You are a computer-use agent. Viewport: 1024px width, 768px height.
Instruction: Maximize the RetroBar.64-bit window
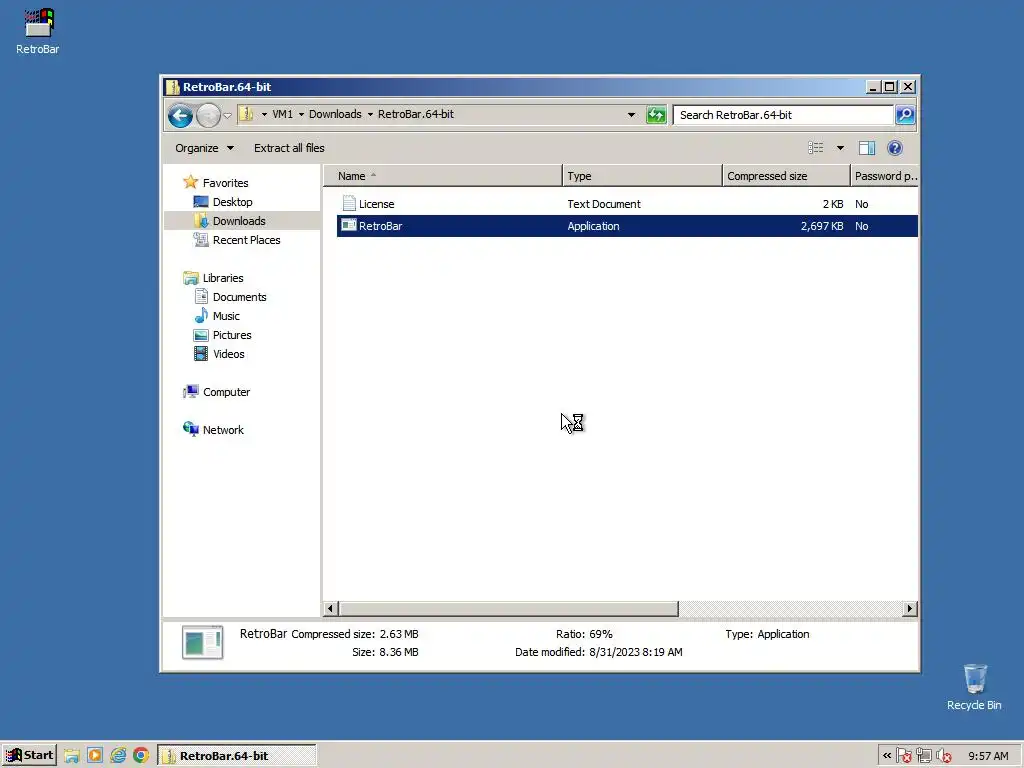click(x=889, y=87)
